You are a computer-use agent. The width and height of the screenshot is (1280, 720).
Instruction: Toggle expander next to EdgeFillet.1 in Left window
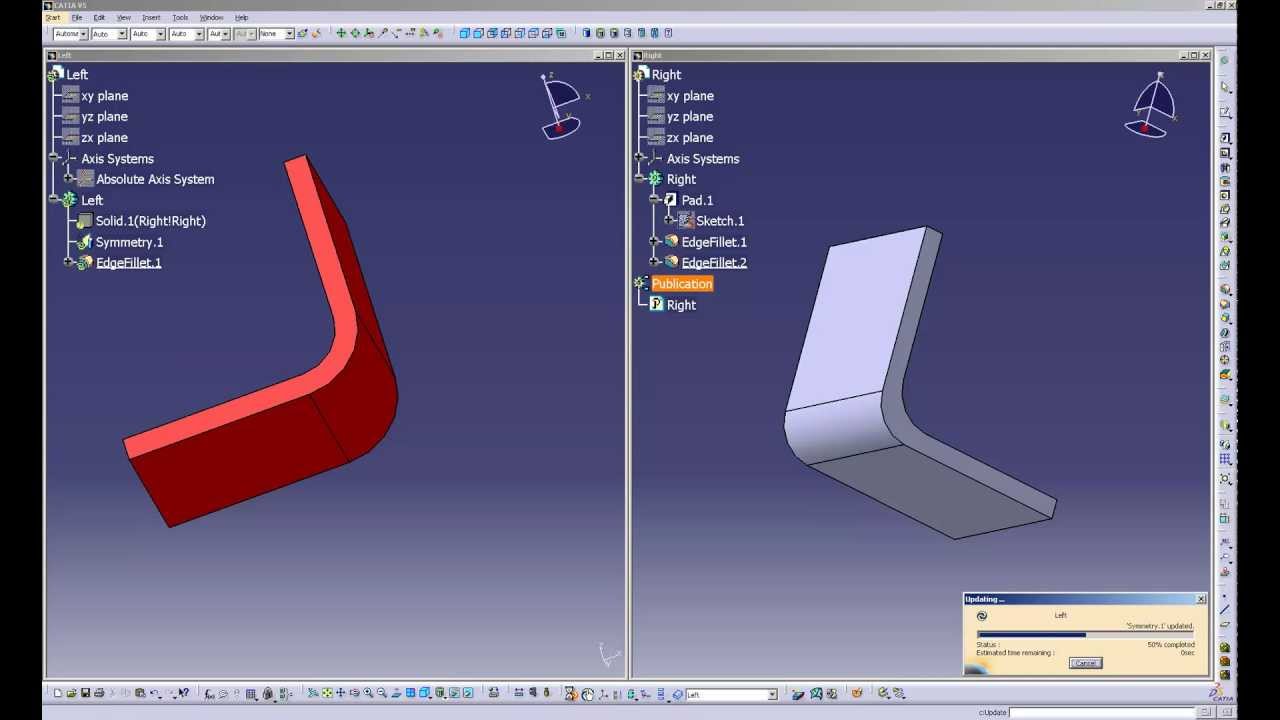[69, 262]
